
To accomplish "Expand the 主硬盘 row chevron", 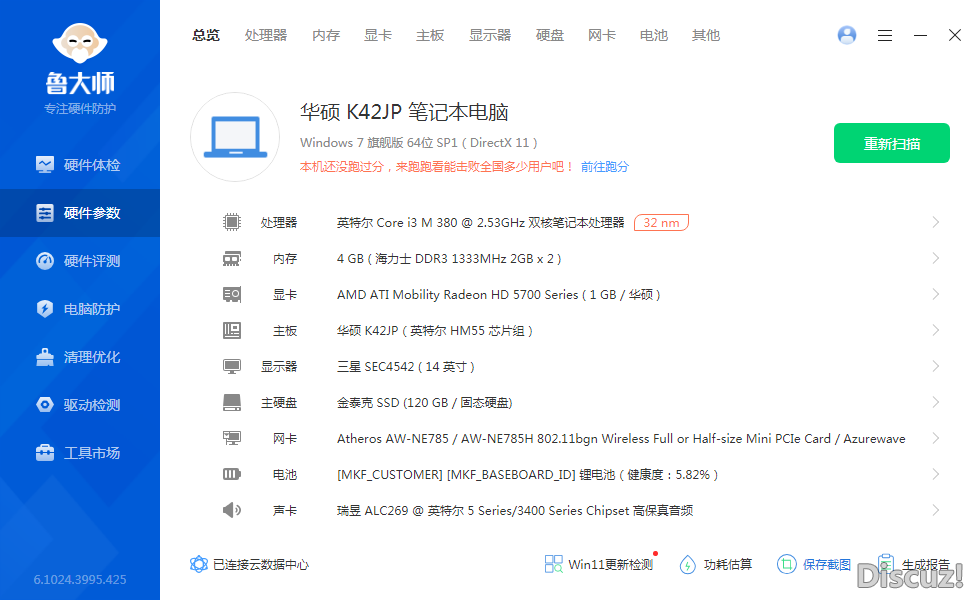I will pyautogui.click(x=936, y=402).
